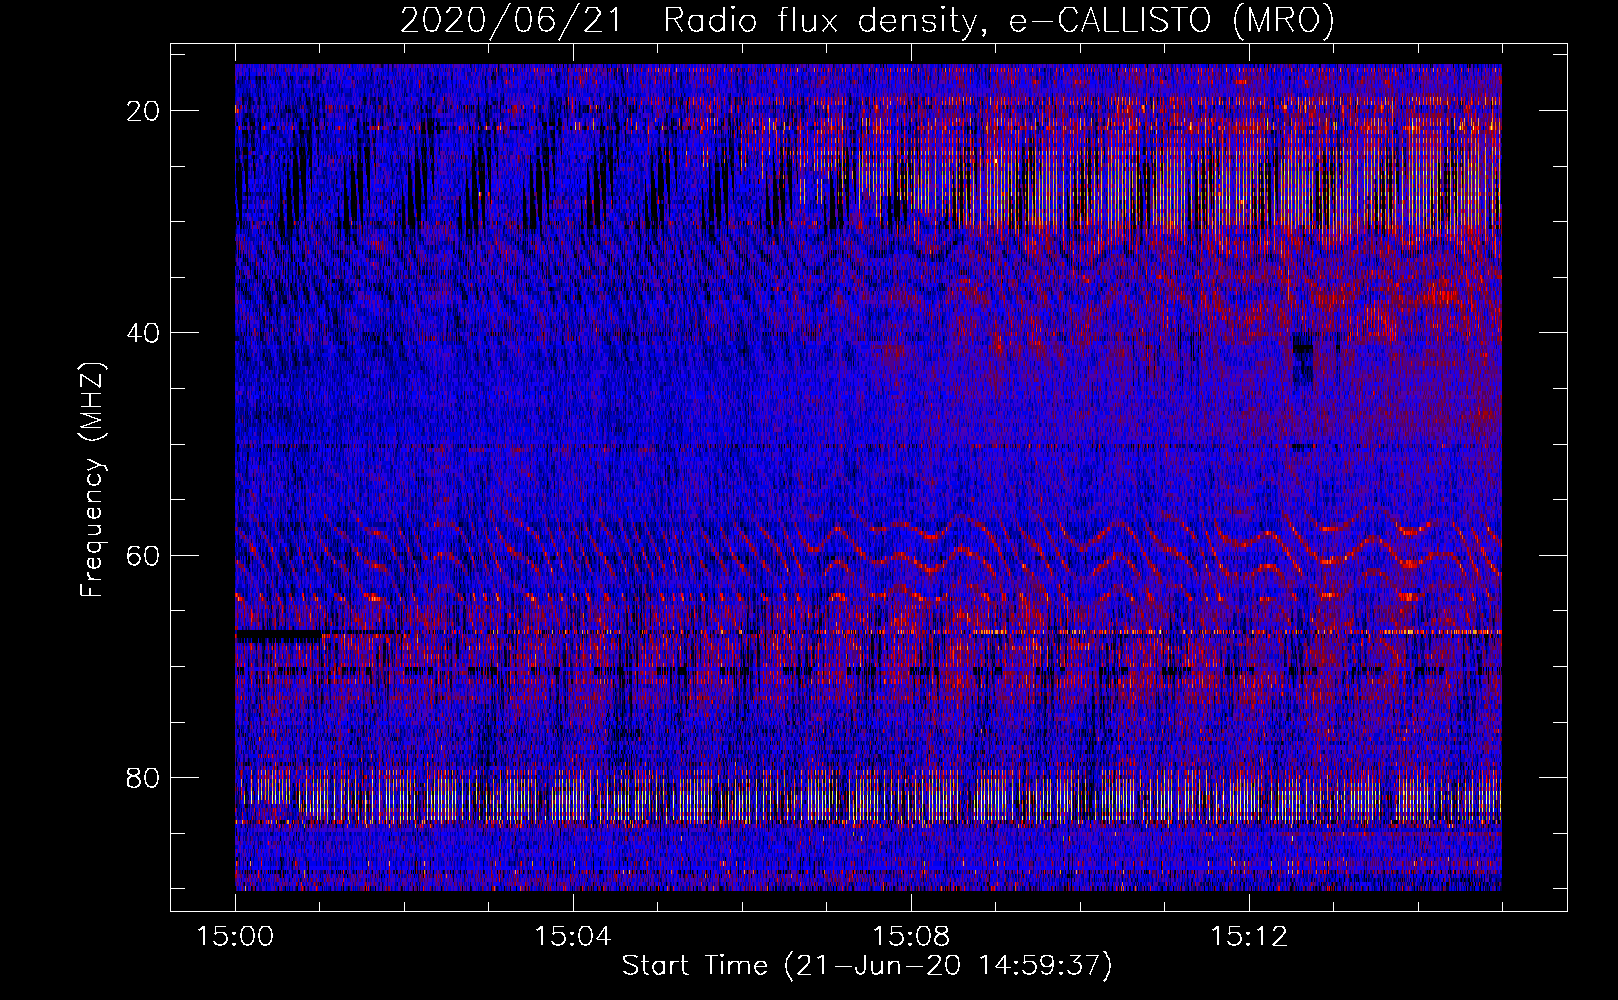The width and height of the screenshot is (1618, 1000).
Task: Click the '15:12' time tick label
Action: (x=1248, y=937)
